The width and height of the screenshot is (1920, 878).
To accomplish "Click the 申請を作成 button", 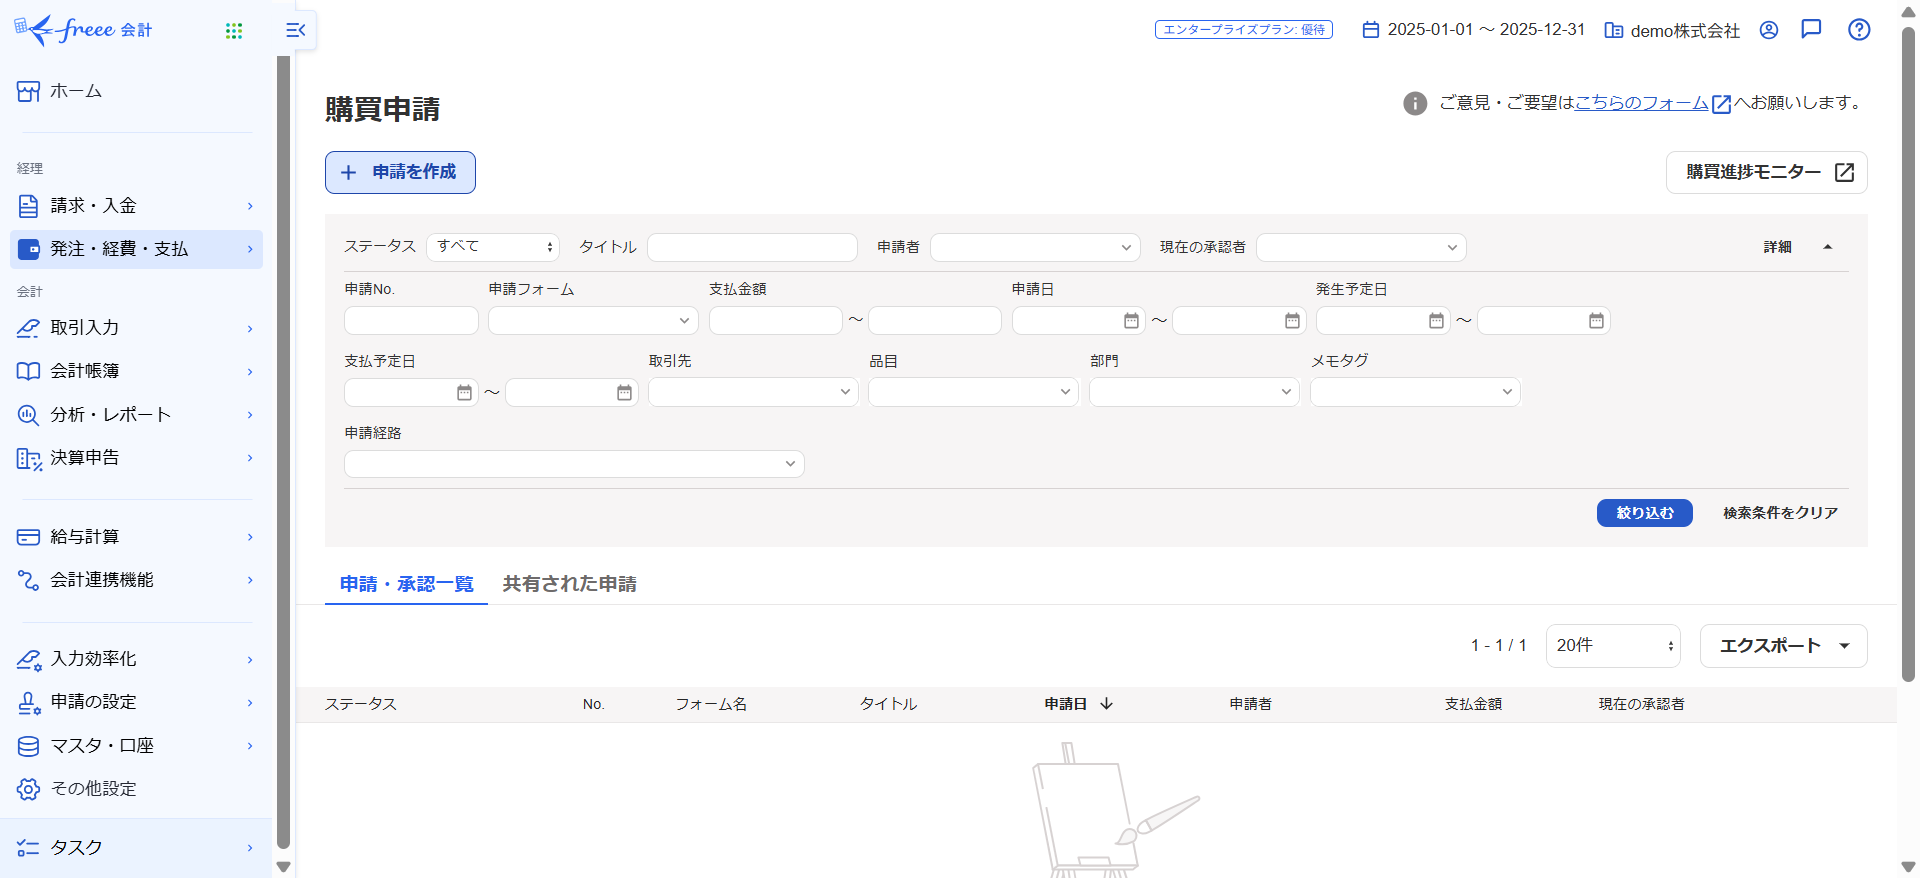I will (400, 172).
